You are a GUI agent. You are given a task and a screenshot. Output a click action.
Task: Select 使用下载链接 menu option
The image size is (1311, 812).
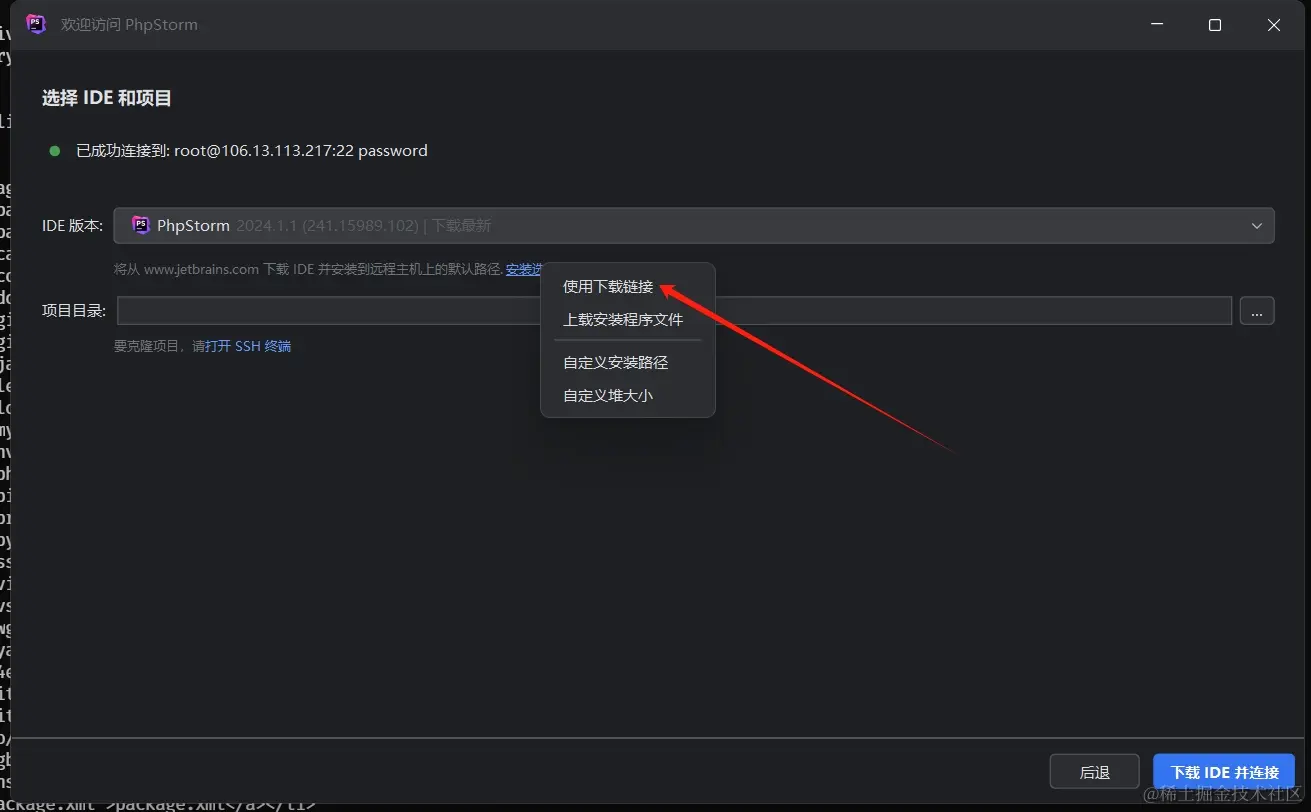[x=608, y=287]
